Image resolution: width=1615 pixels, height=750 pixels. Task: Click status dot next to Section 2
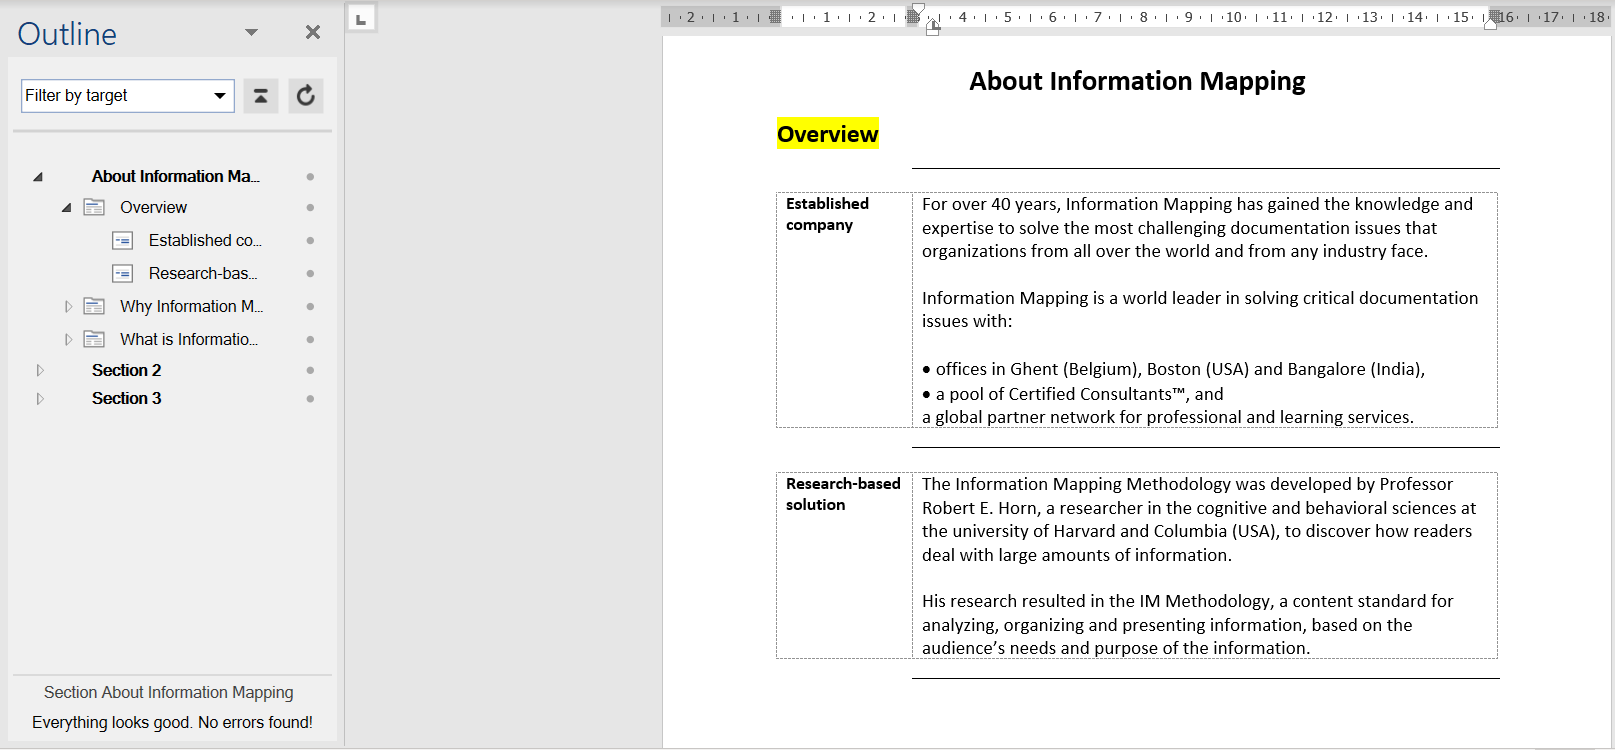coord(310,371)
